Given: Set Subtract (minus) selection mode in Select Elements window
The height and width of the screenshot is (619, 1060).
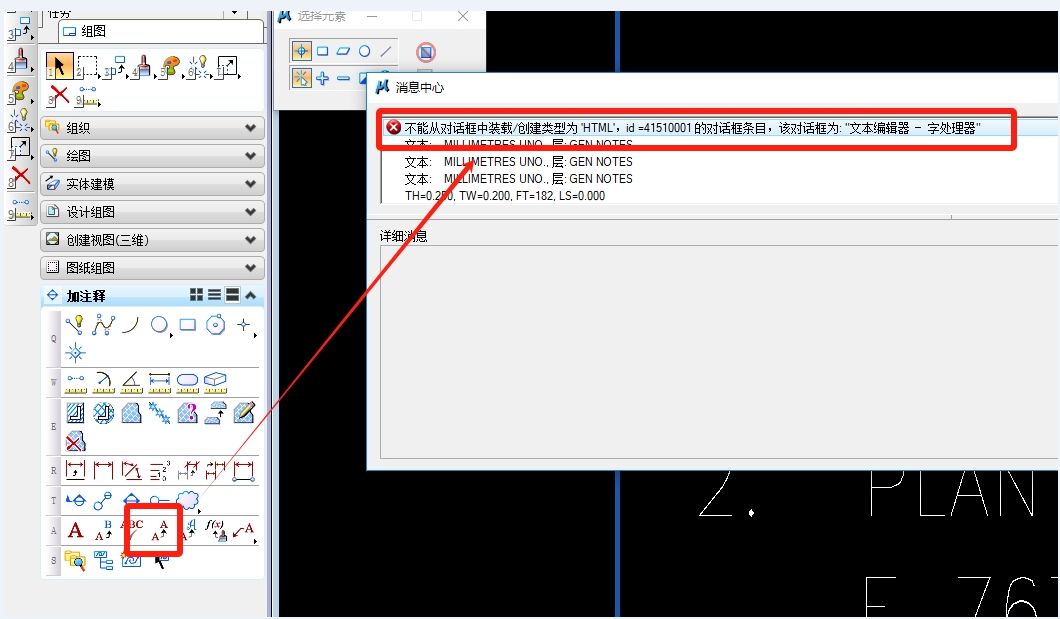Looking at the screenshot, I should [x=343, y=78].
